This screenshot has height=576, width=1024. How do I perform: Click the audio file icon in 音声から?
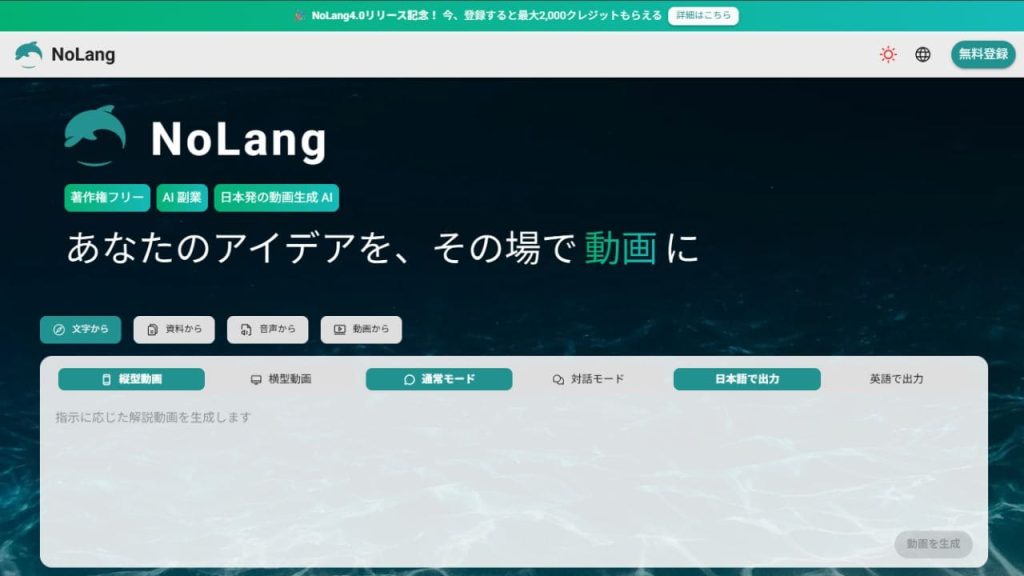coord(246,330)
